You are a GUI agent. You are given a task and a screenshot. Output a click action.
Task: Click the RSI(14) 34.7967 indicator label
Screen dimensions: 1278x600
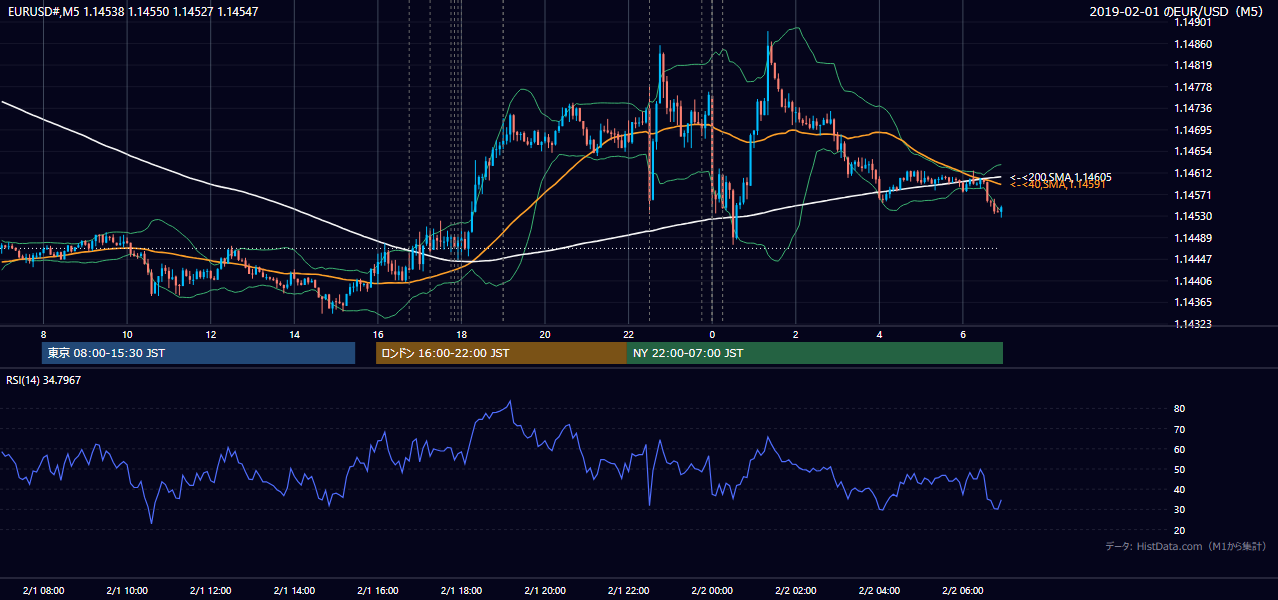pyautogui.click(x=44, y=380)
